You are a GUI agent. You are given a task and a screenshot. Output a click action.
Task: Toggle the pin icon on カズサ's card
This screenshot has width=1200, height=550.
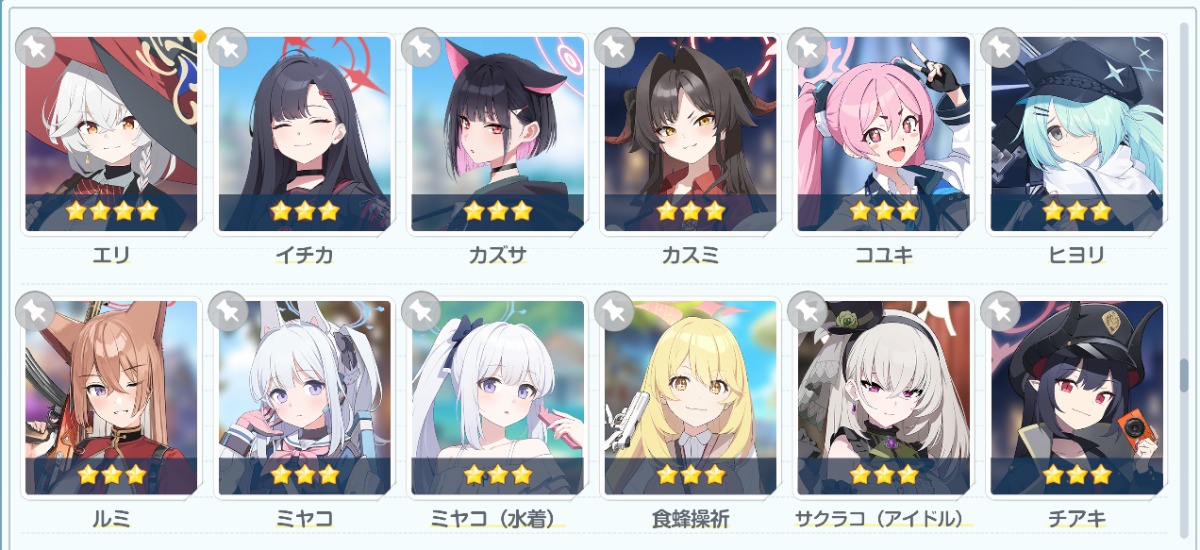pyautogui.click(x=421, y=47)
